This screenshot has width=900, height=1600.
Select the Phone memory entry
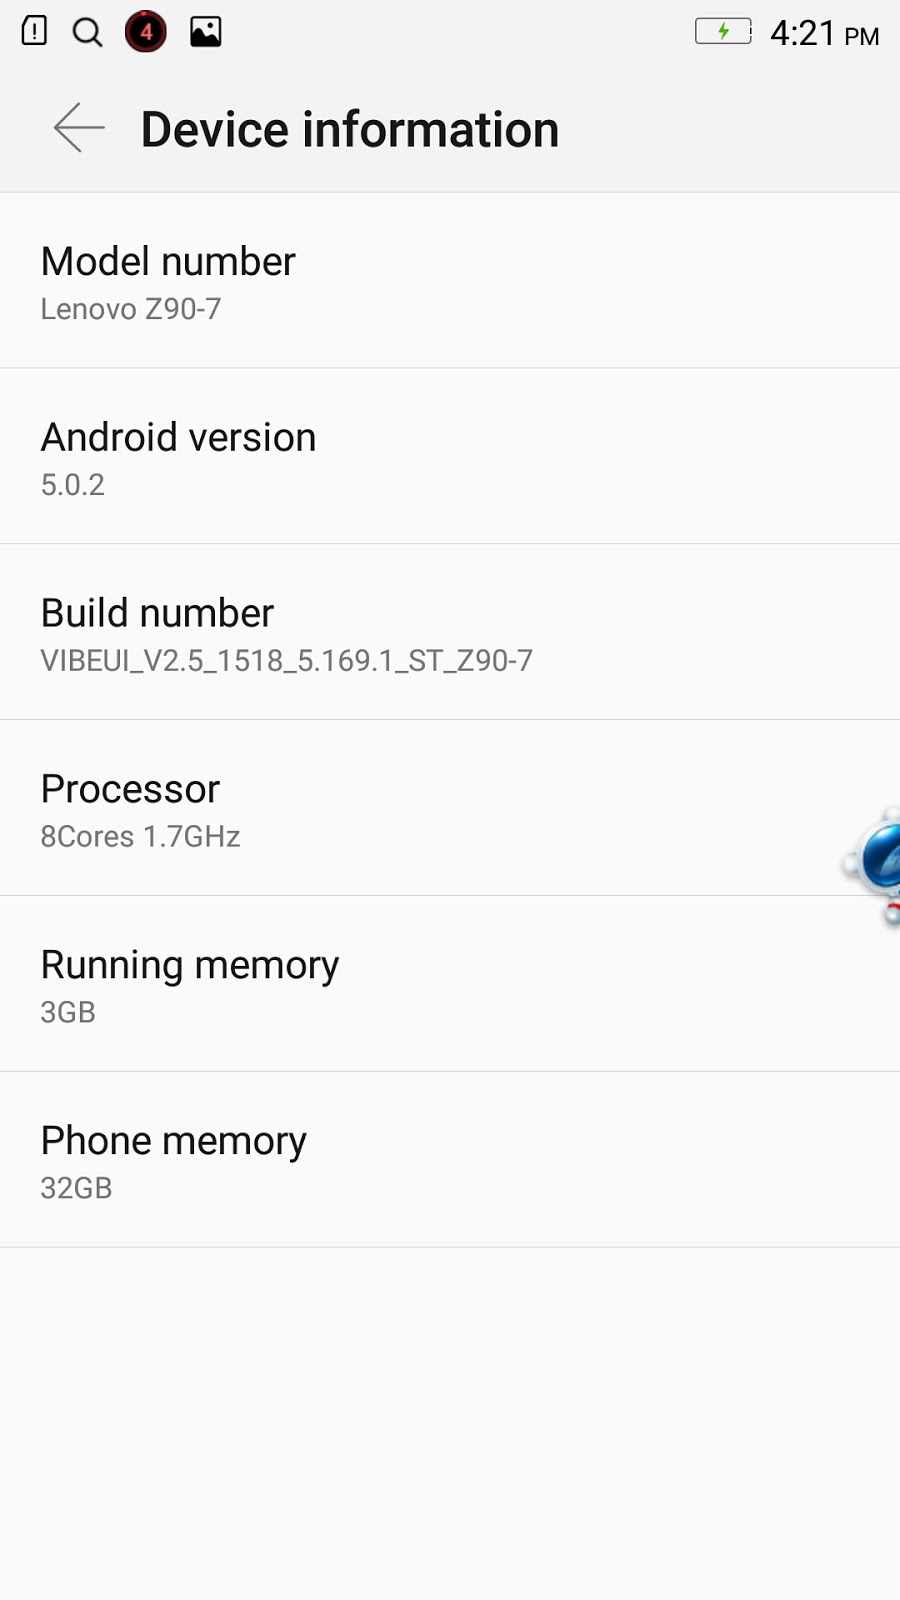pyautogui.click(x=450, y=1161)
